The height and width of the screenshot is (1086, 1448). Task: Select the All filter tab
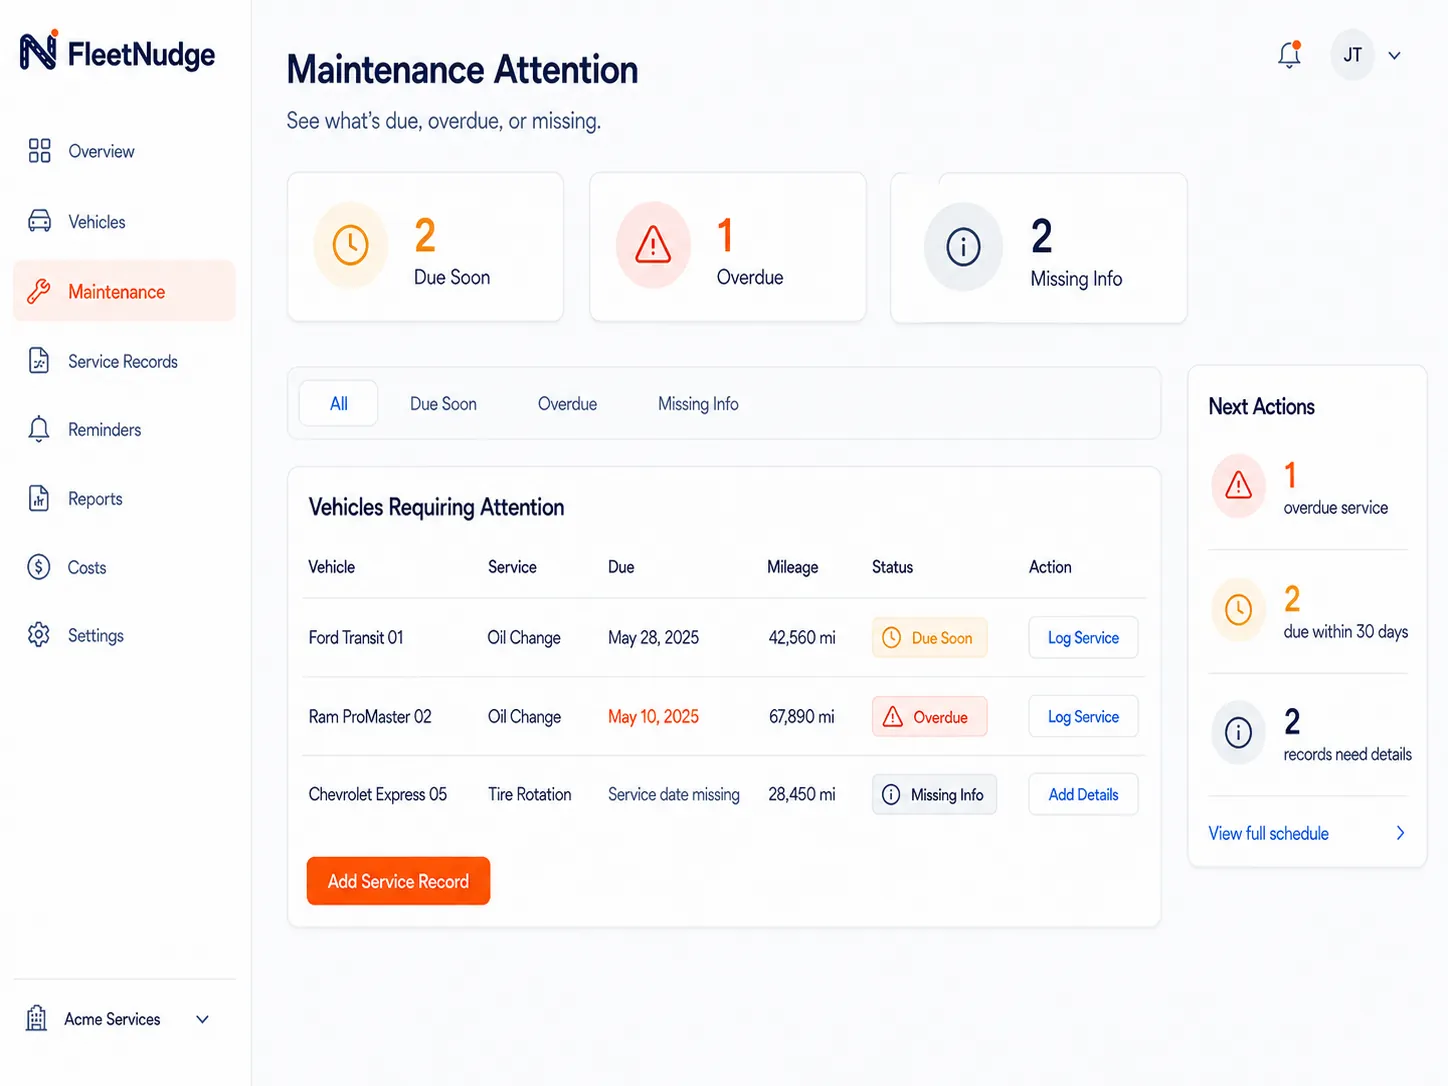[x=339, y=404]
